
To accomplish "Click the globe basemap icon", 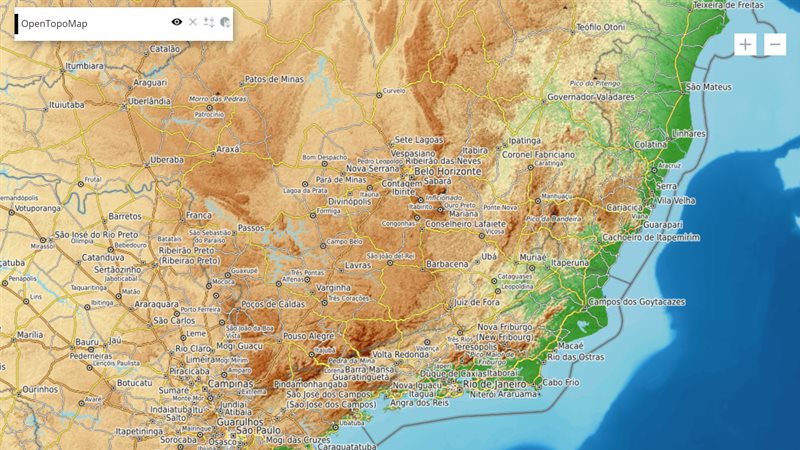I will click(x=225, y=22).
